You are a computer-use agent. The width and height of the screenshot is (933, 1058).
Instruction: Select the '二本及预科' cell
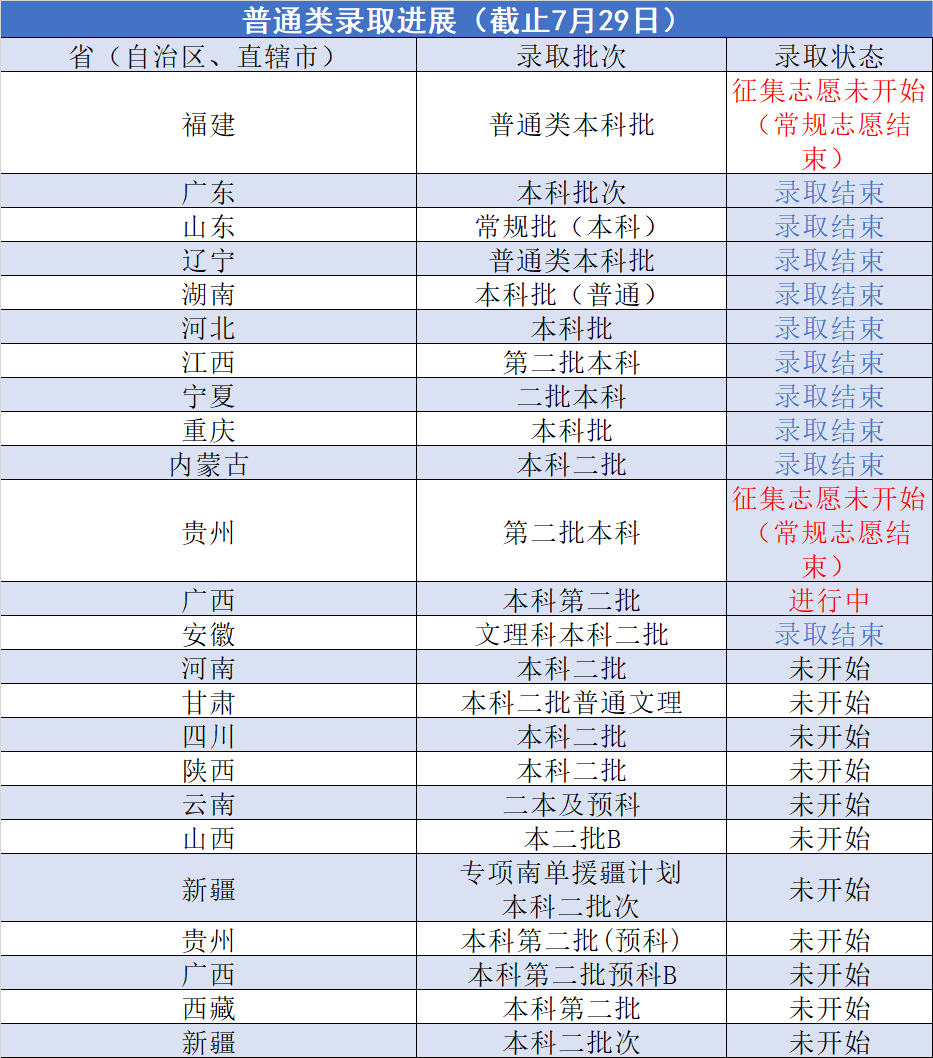571,804
